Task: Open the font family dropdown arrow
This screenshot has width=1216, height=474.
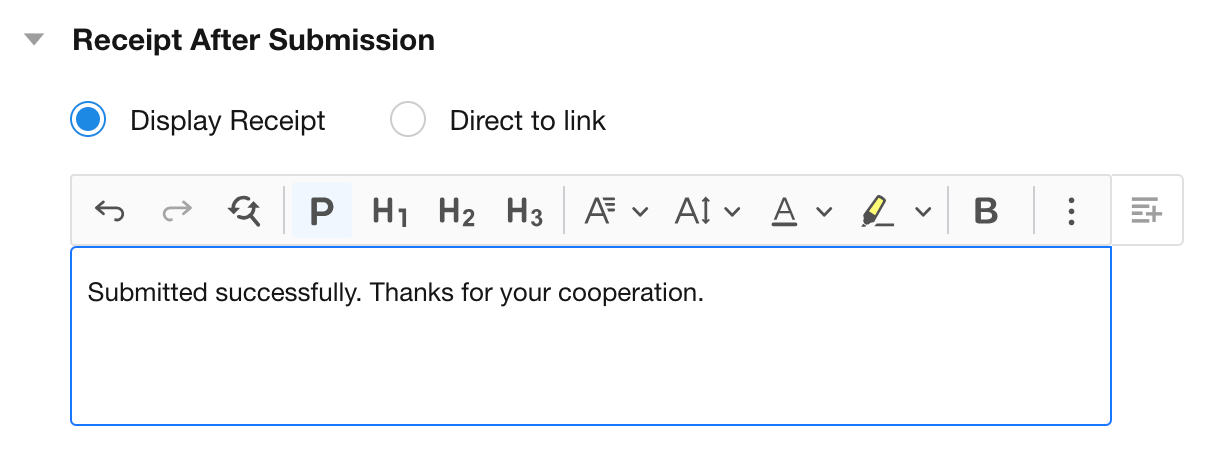Action: (641, 212)
